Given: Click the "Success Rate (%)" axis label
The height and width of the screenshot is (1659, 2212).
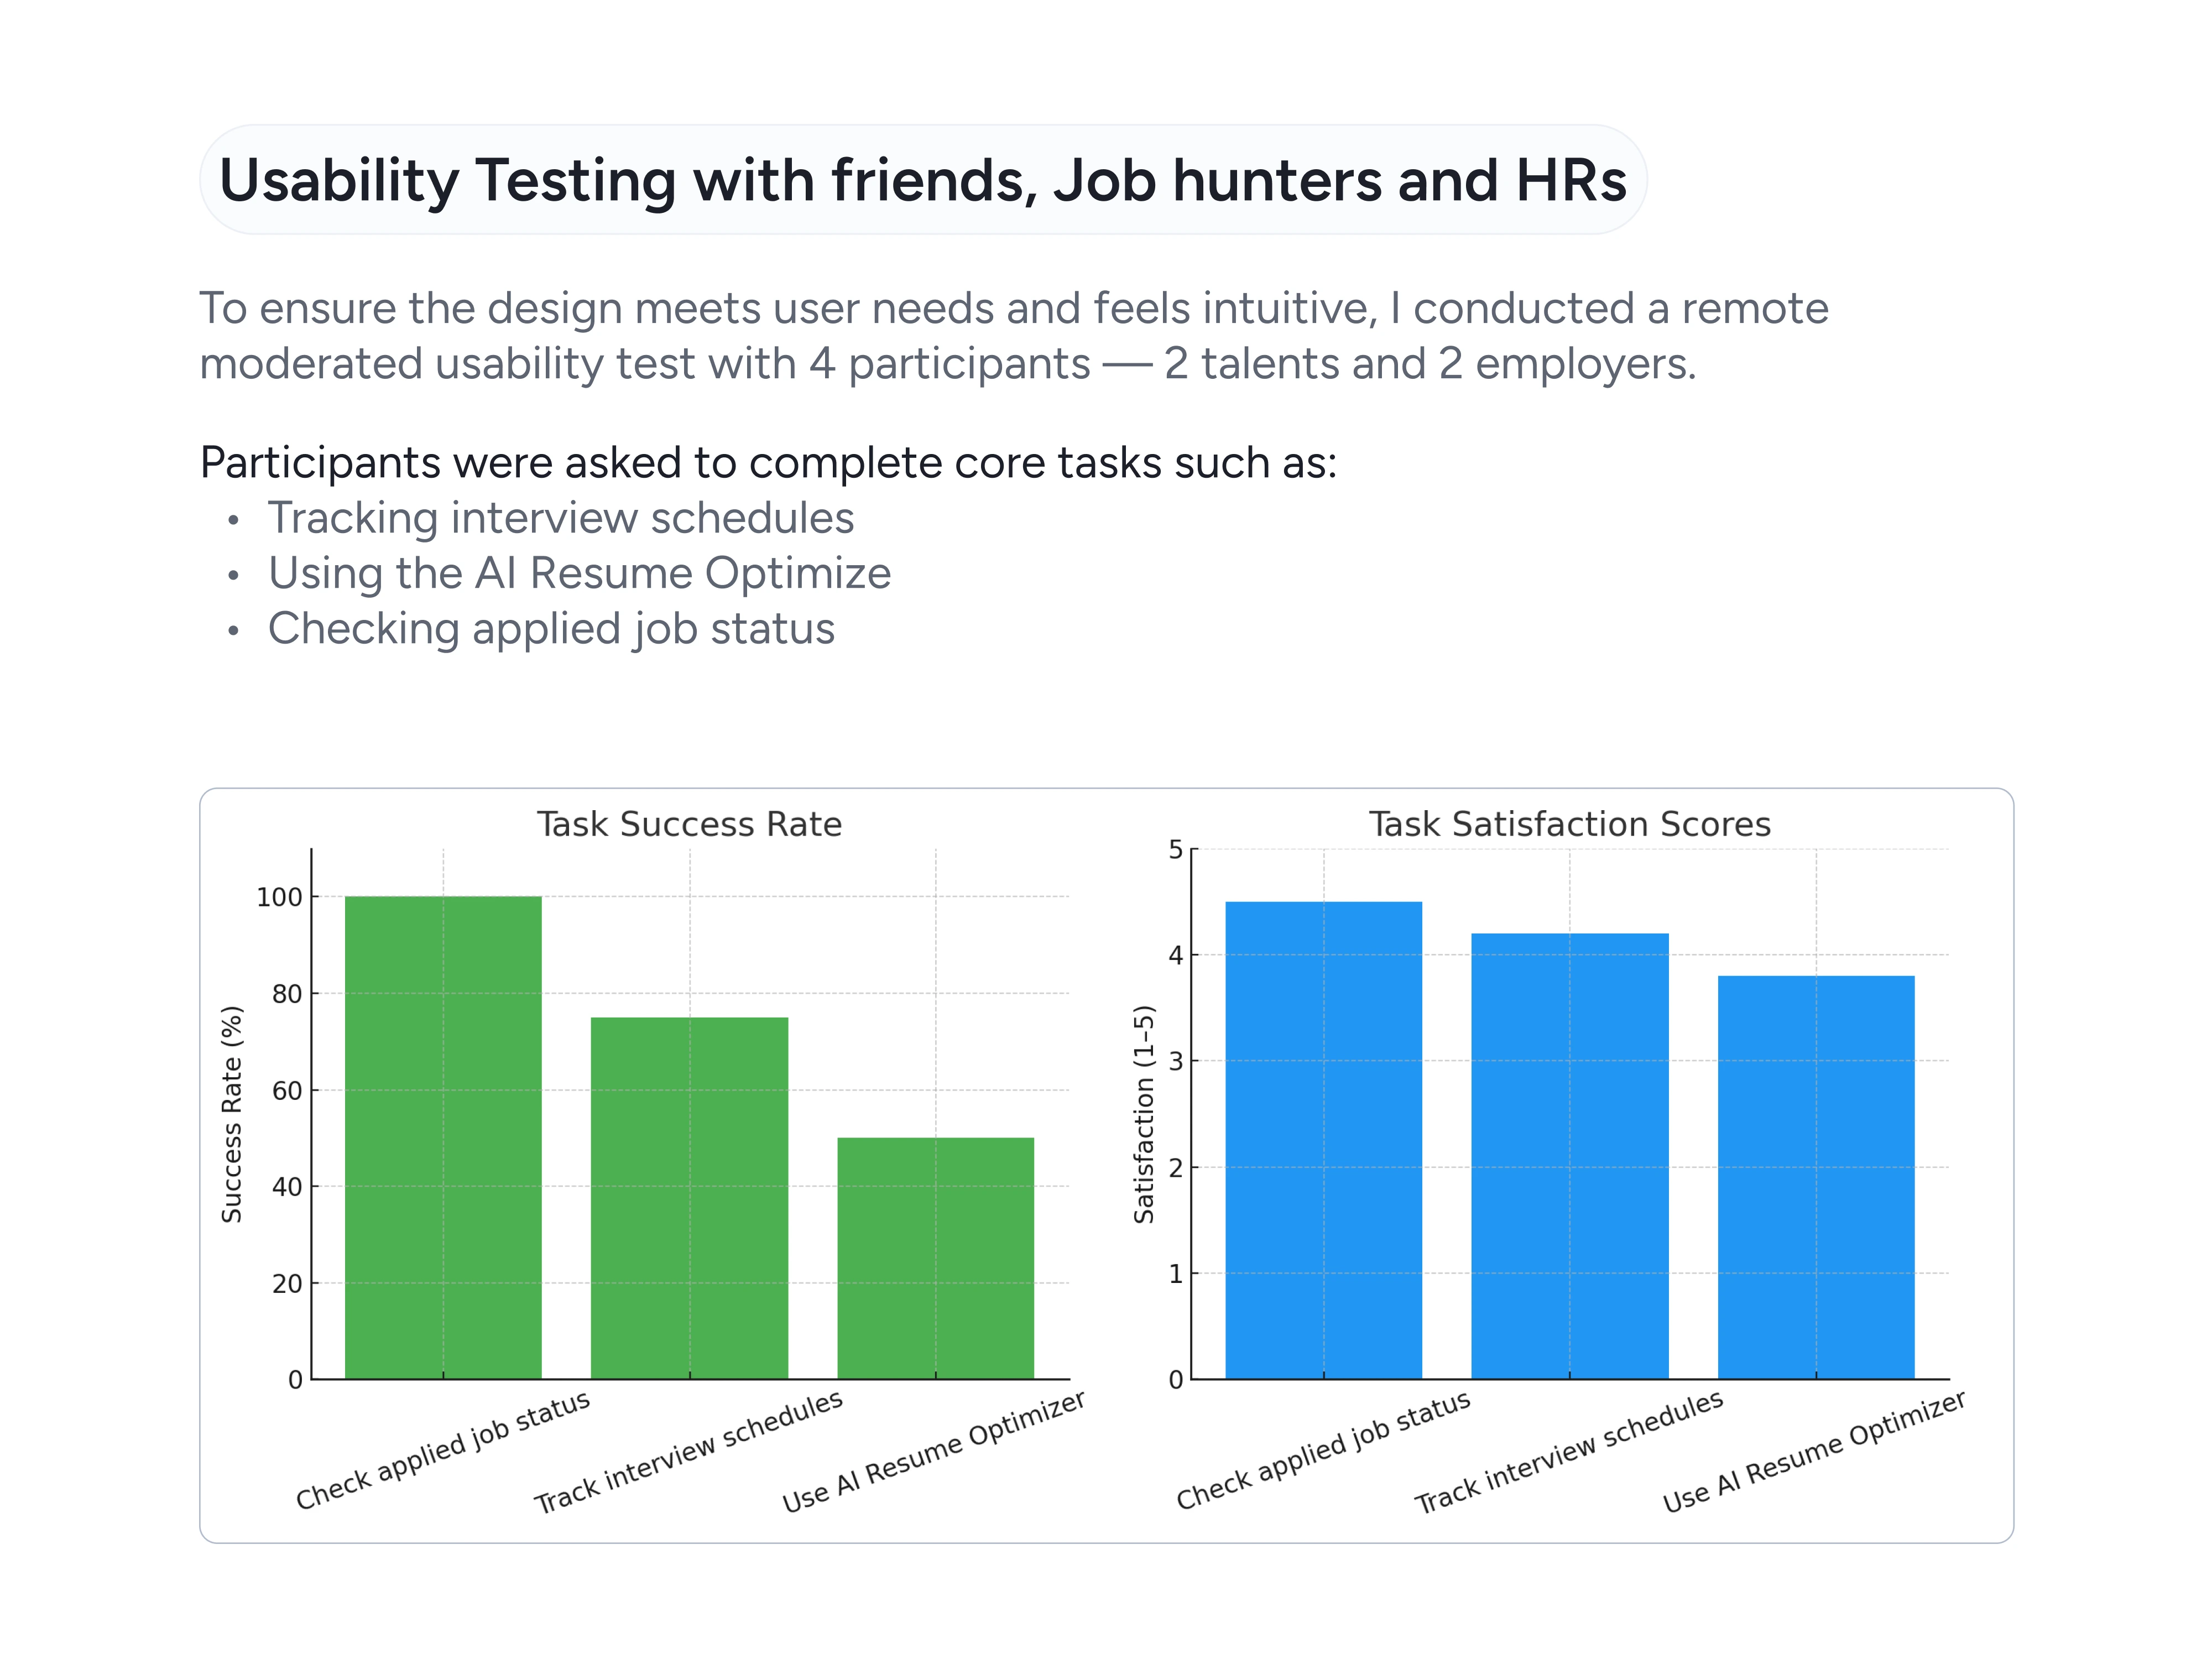Looking at the screenshot, I should point(232,1114).
